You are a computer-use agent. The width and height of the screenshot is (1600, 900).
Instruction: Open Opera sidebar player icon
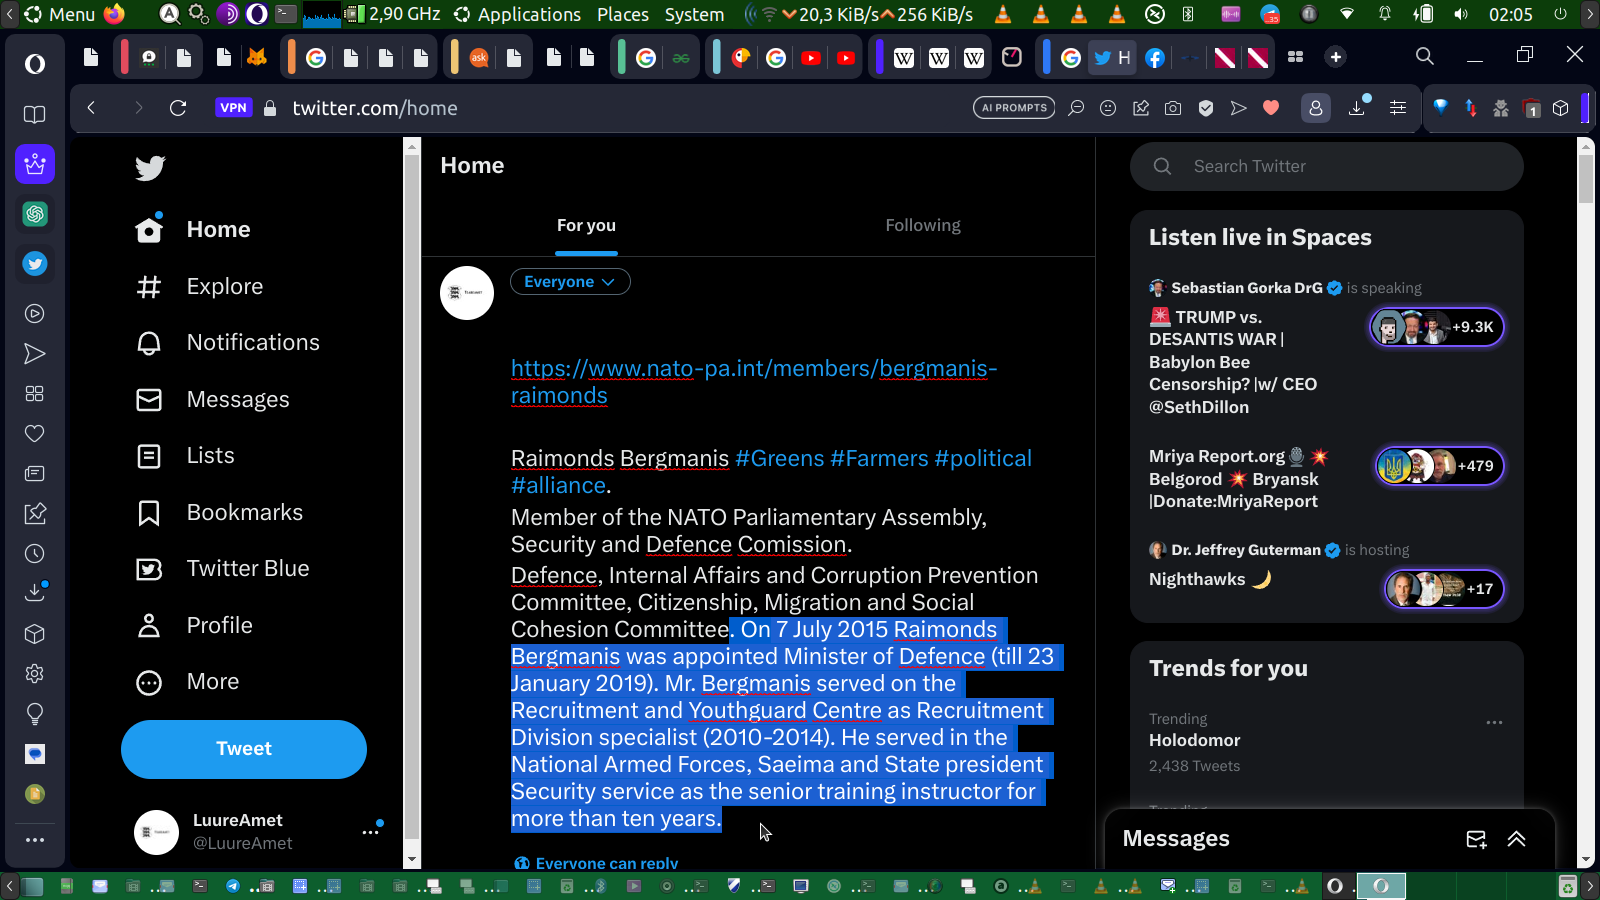point(35,314)
